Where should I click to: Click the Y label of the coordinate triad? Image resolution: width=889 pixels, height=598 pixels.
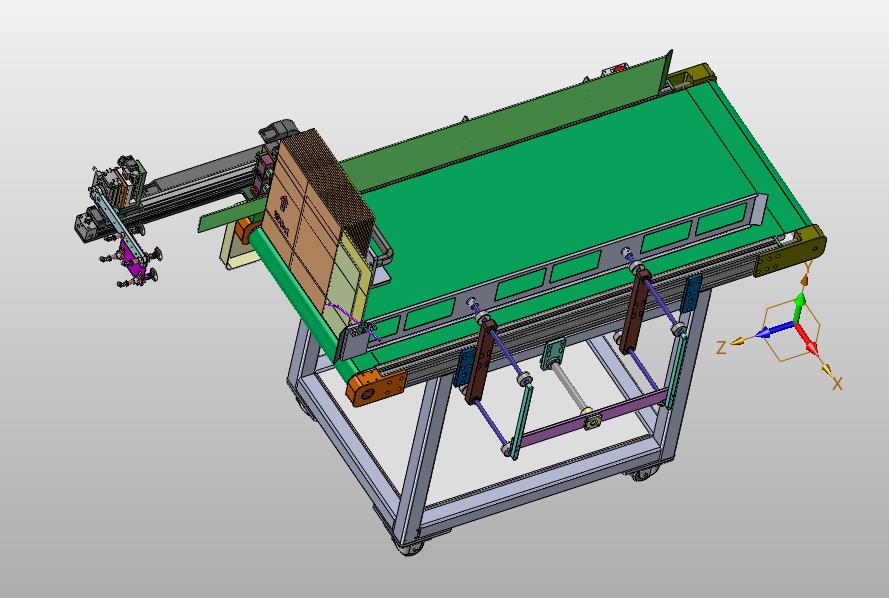pyautogui.click(x=810, y=266)
